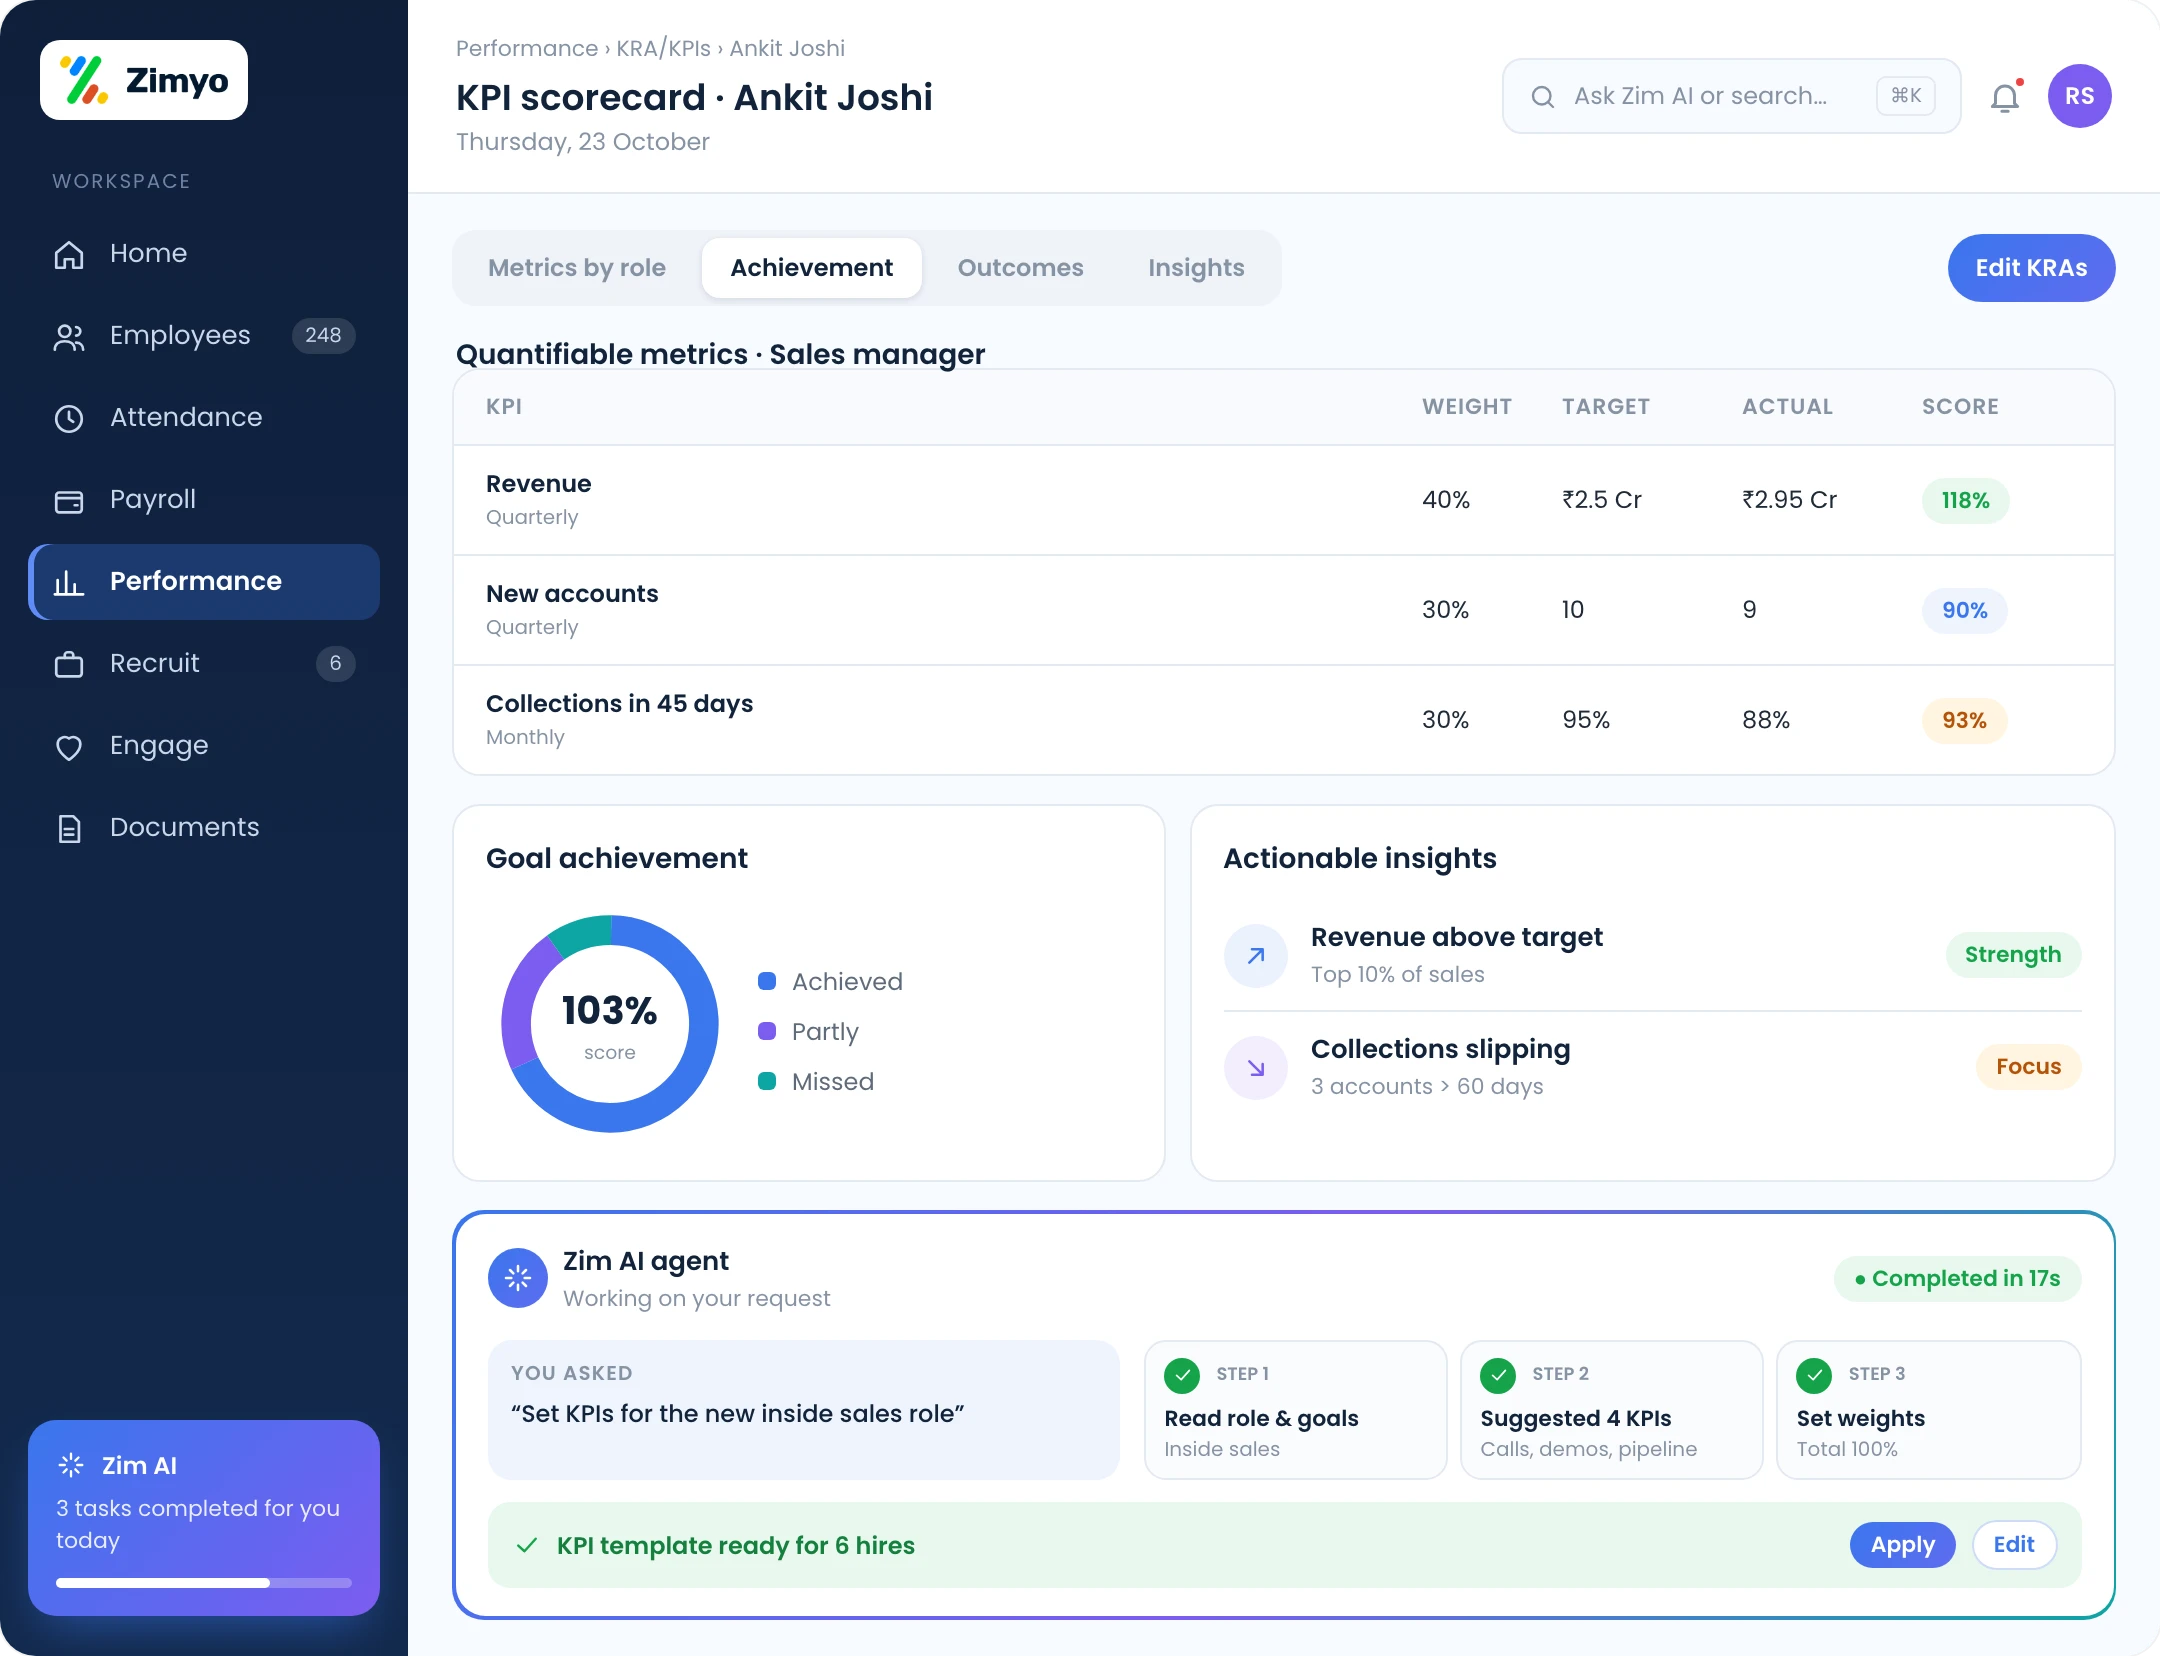Open Attendance clock icon in sidebar
2160x1656 pixels.
[69, 418]
